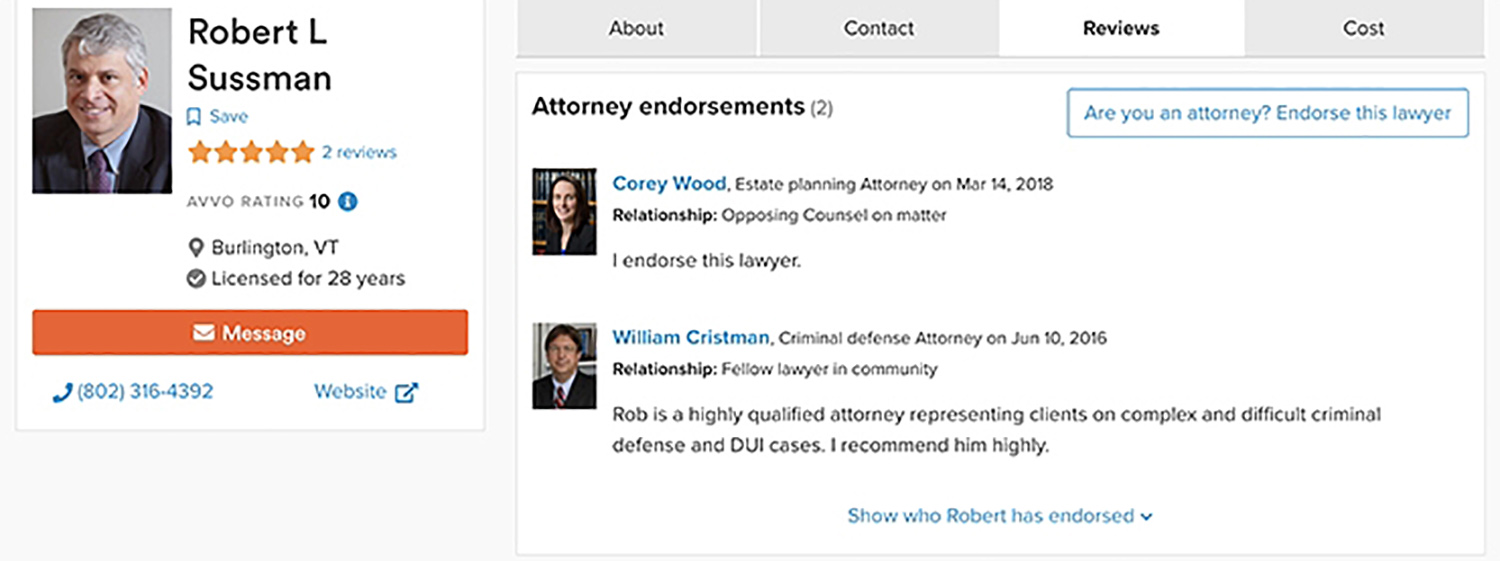1500x561 pixels.
Task: Click Endorse this lawyer button
Action: click(x=1267, y=113)
